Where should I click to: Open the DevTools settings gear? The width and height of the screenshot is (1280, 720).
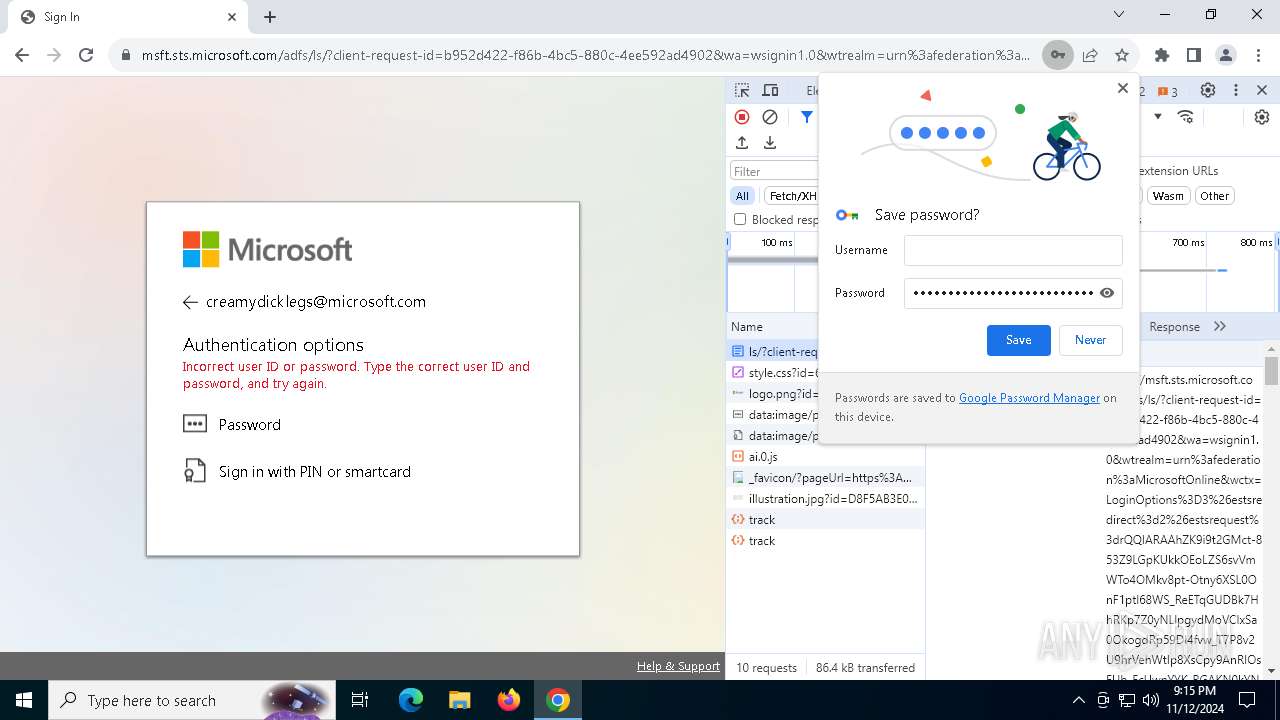(1208, 90)
